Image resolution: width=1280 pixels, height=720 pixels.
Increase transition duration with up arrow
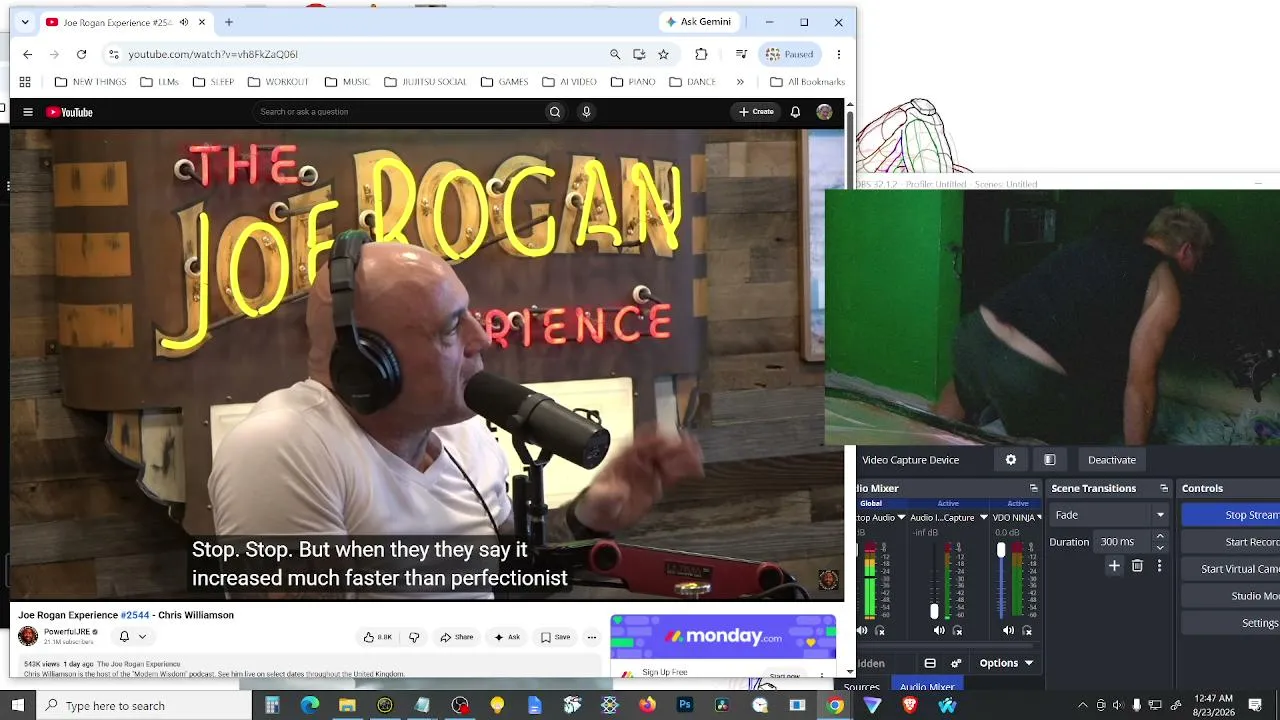click(1160, 537)
